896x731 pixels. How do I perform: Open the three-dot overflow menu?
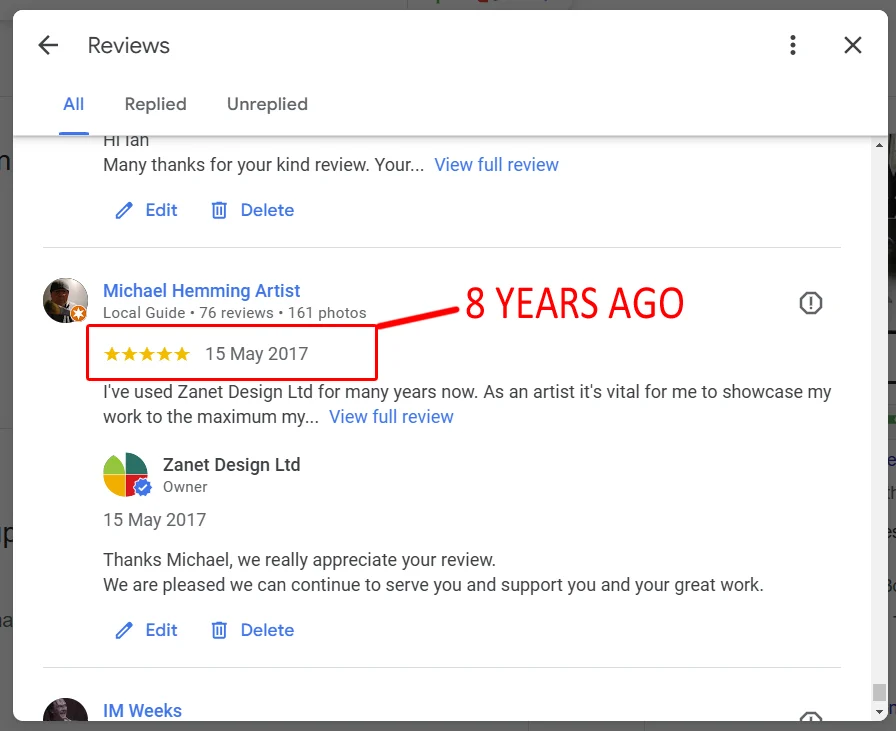793,45
